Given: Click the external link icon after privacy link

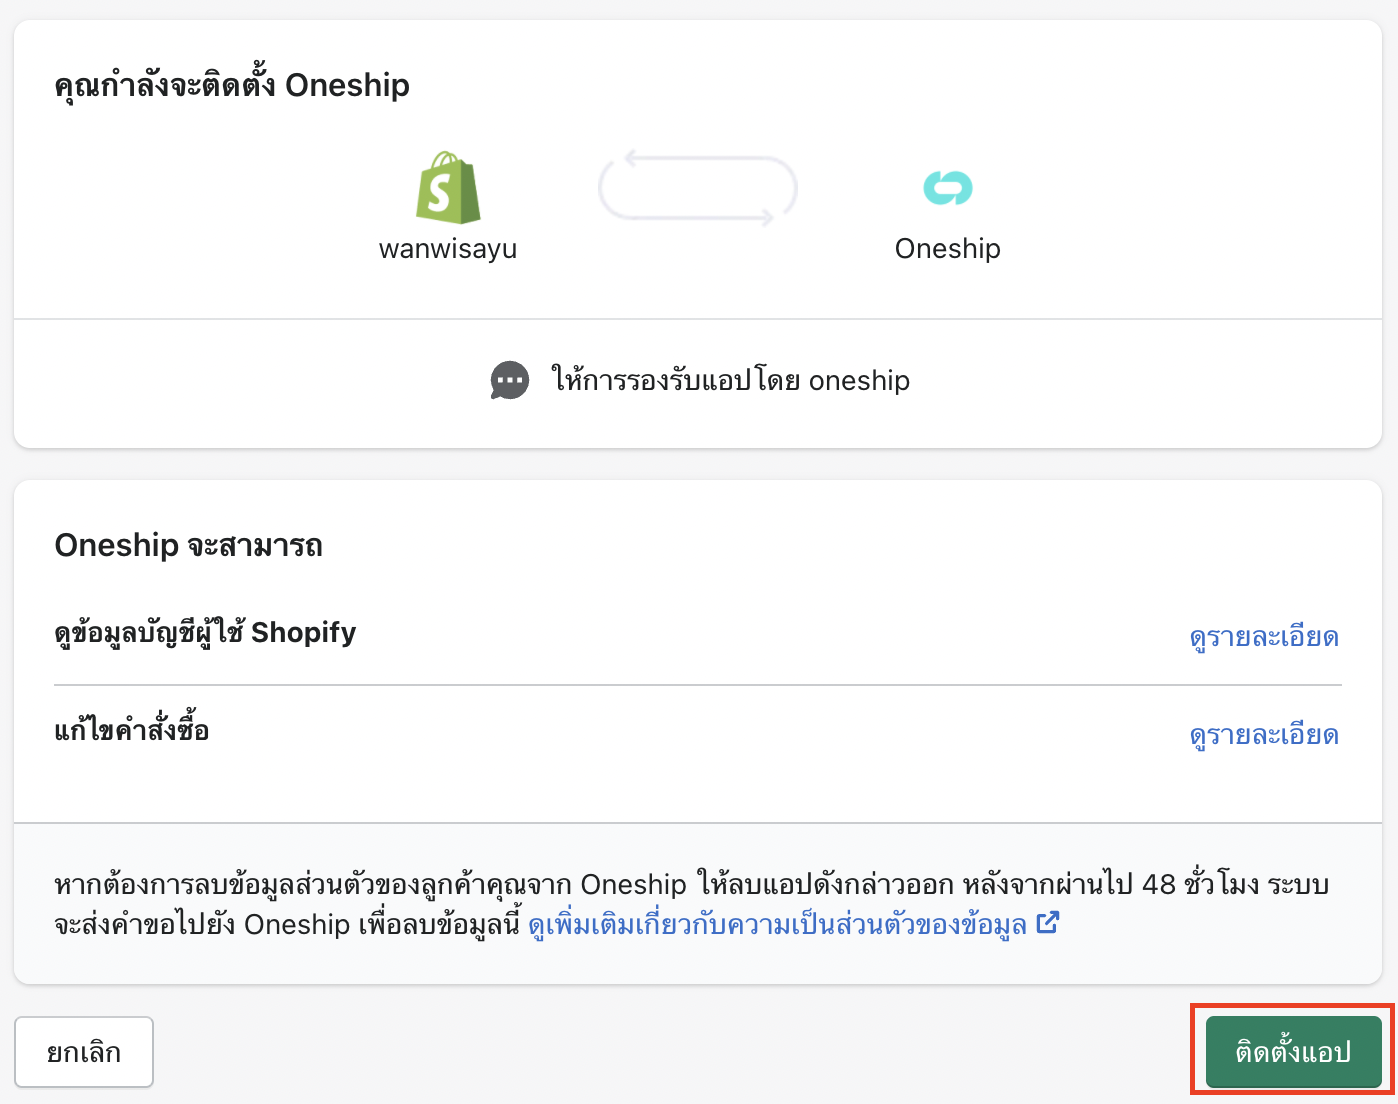Looking at the screenshot, I should point(1047,923).
